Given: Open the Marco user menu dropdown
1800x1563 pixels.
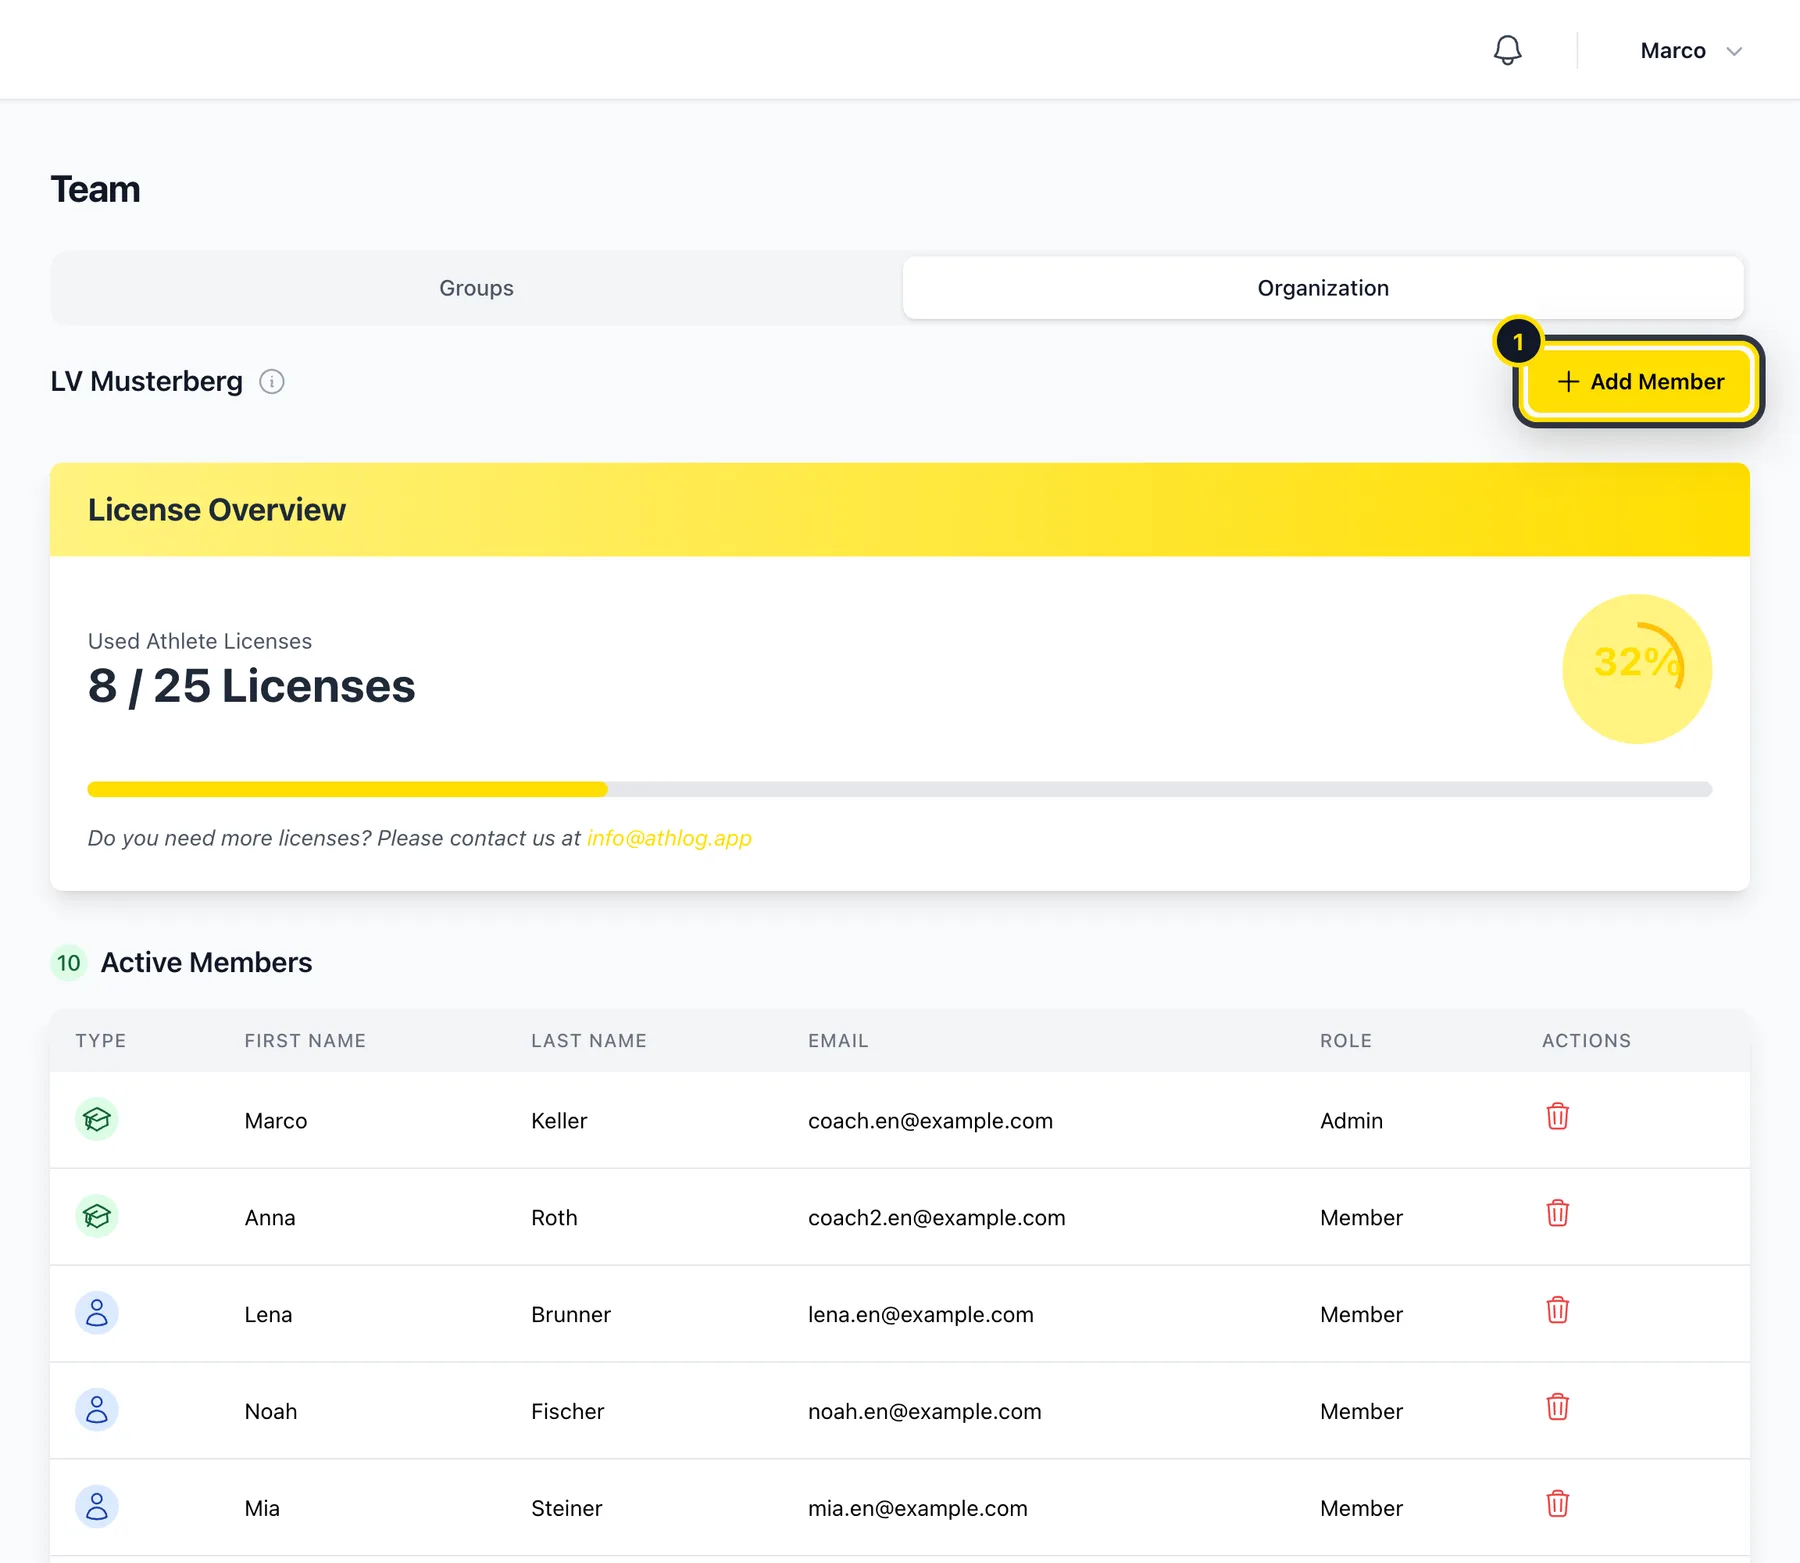Looking at the screenshot, I should (x=1691, y=51).
